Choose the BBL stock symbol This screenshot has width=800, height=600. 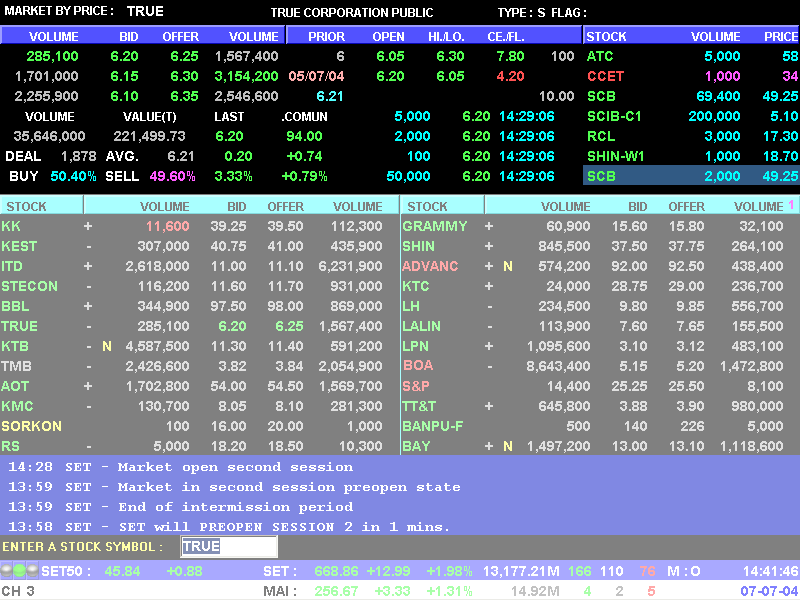15,306
